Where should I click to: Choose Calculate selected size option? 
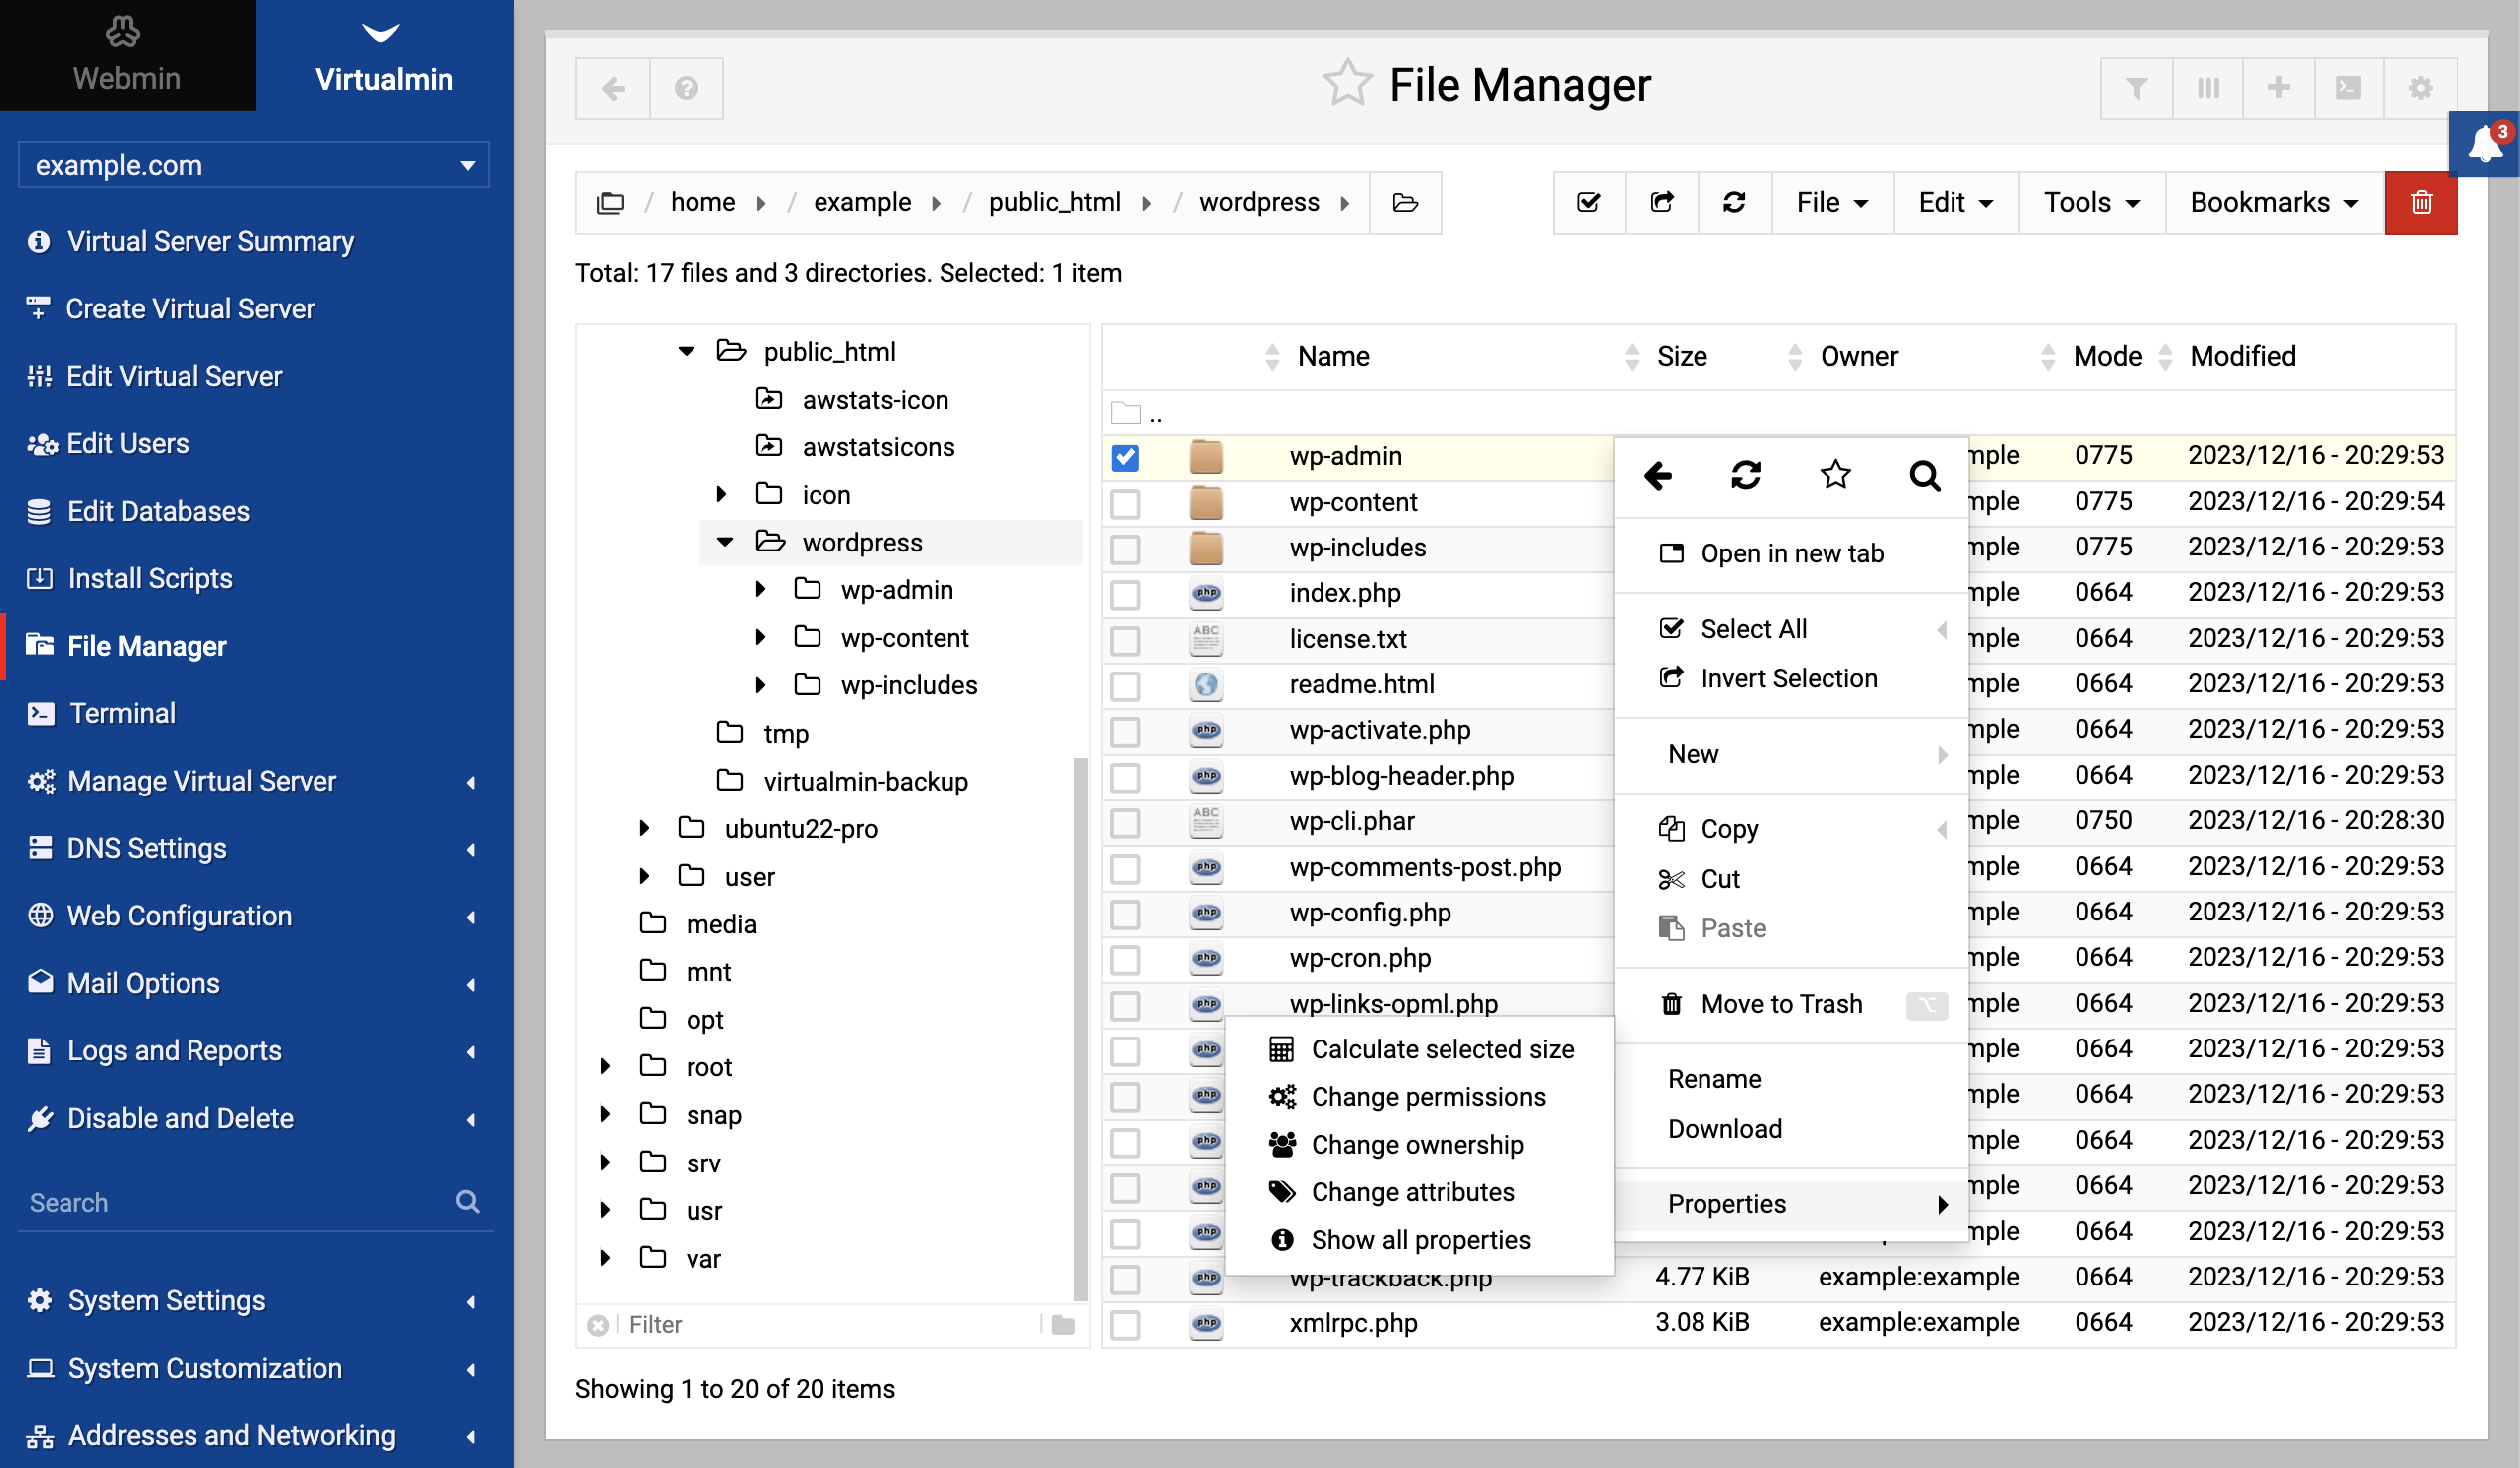(1419, 1049)
